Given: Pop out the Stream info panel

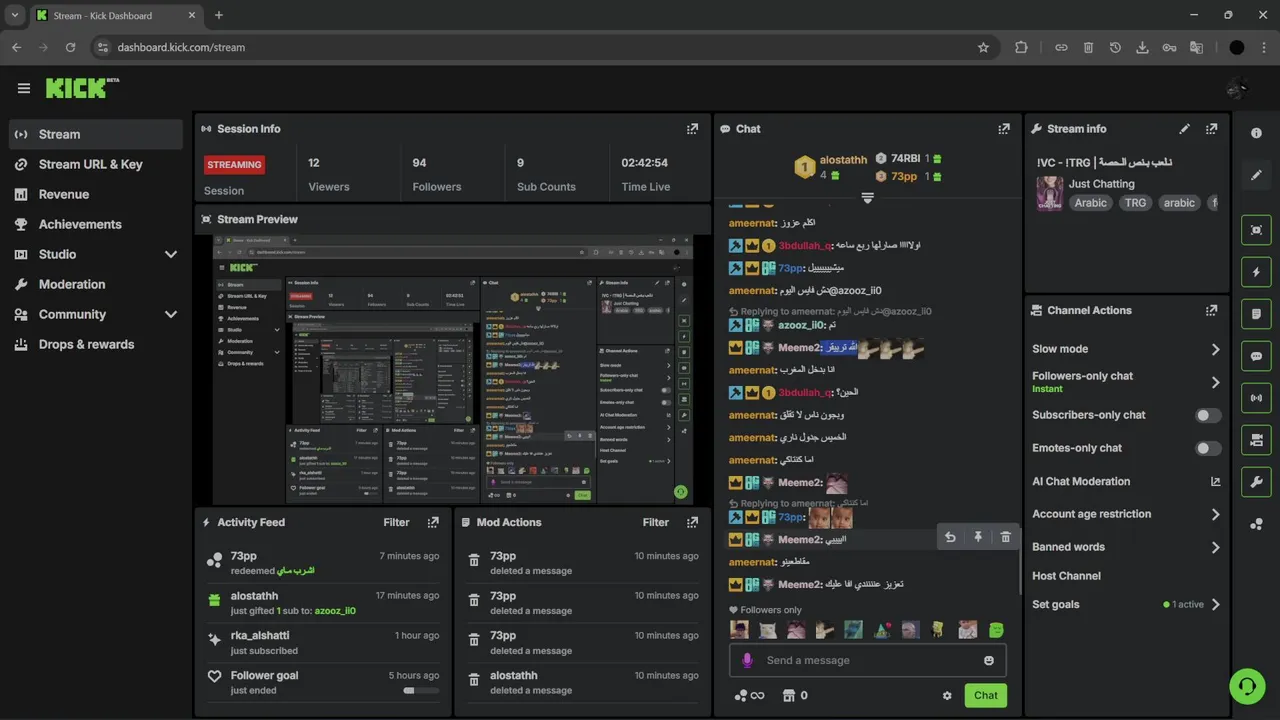Looking at the screenshot, I should [1211, 129].
